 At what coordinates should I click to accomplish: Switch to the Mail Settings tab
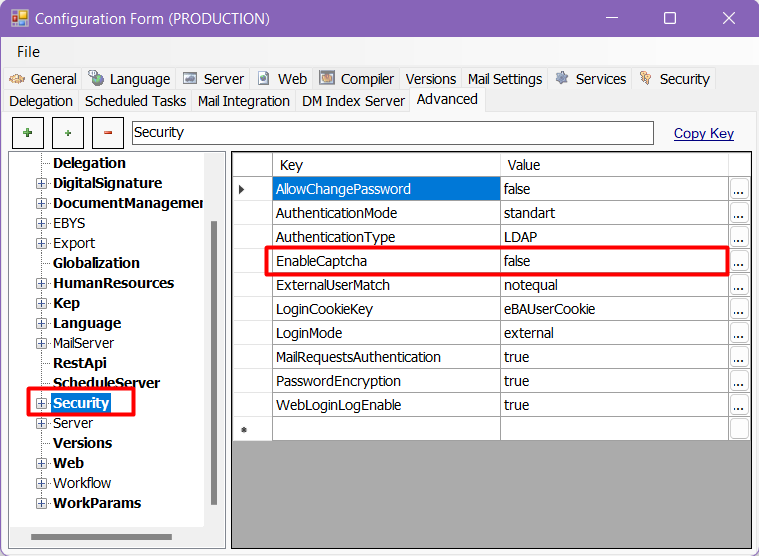[x=504, y=79]
